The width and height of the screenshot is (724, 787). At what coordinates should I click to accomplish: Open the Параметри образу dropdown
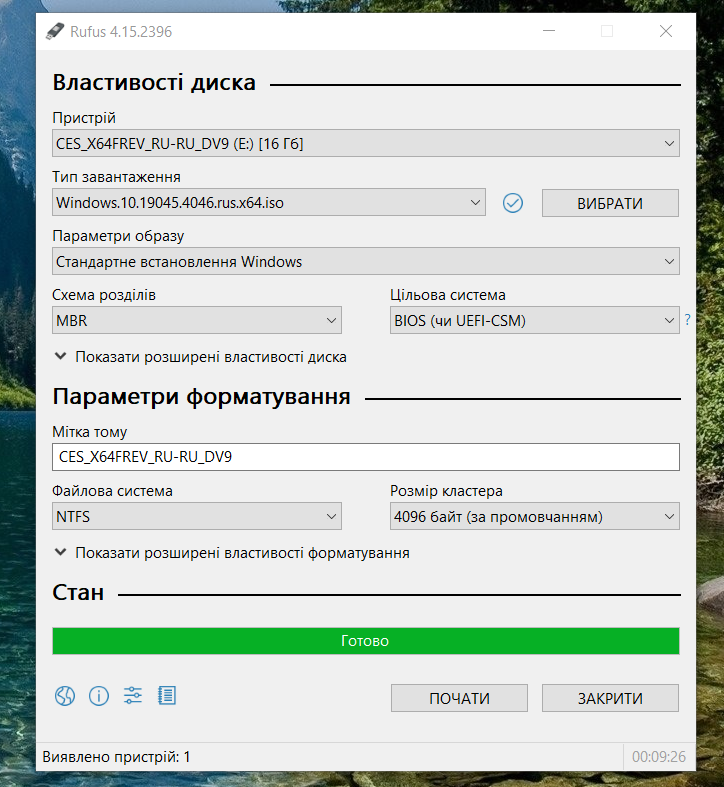pyautogui.click(x=366, y=261)
